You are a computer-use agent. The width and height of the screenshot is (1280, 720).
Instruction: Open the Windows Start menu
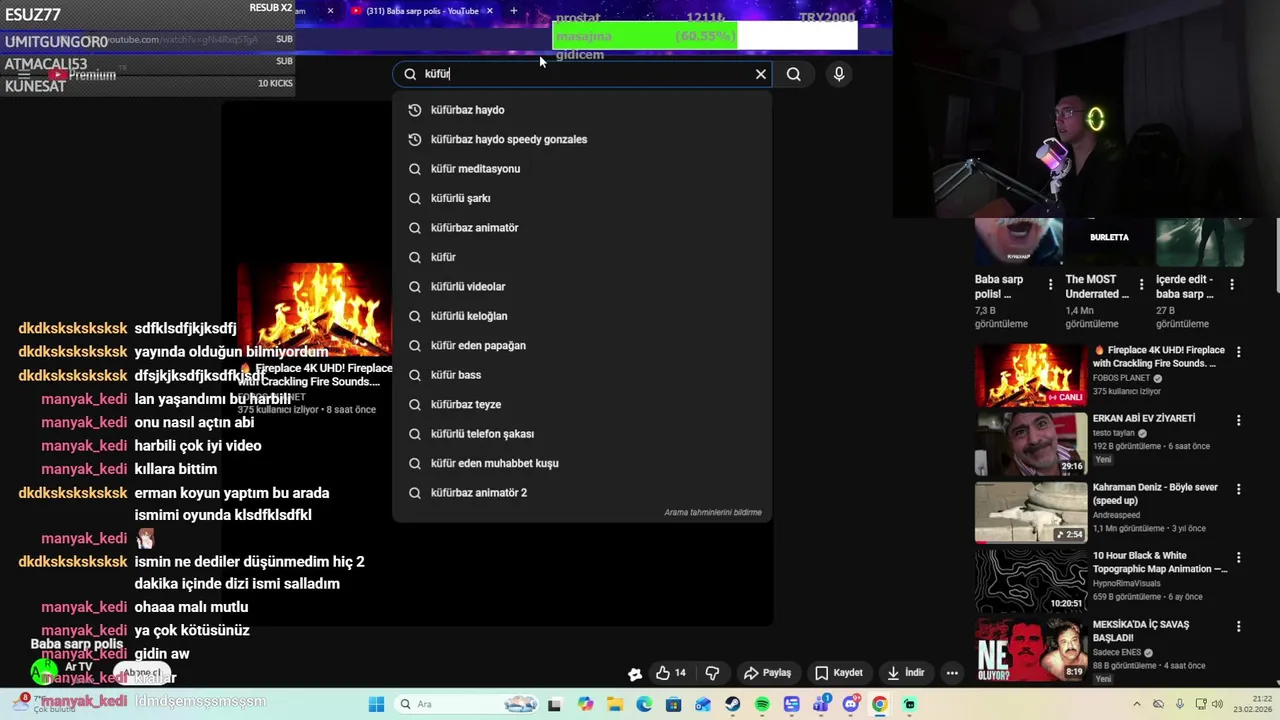click(376, 704)
